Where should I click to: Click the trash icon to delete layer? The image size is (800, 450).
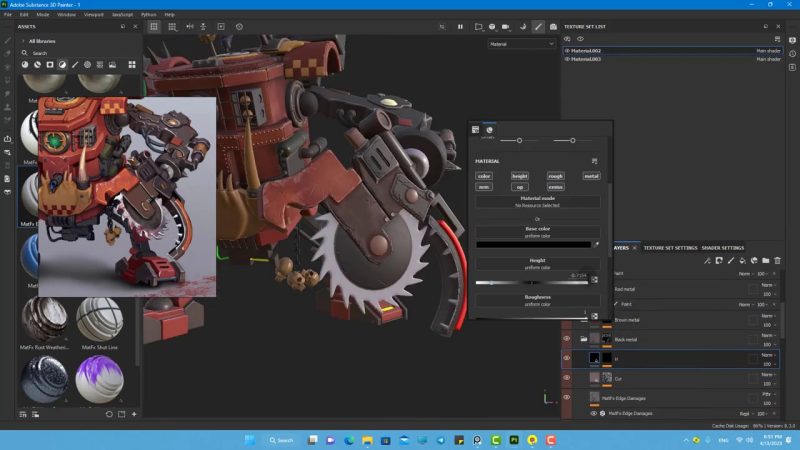pos(777,261)
